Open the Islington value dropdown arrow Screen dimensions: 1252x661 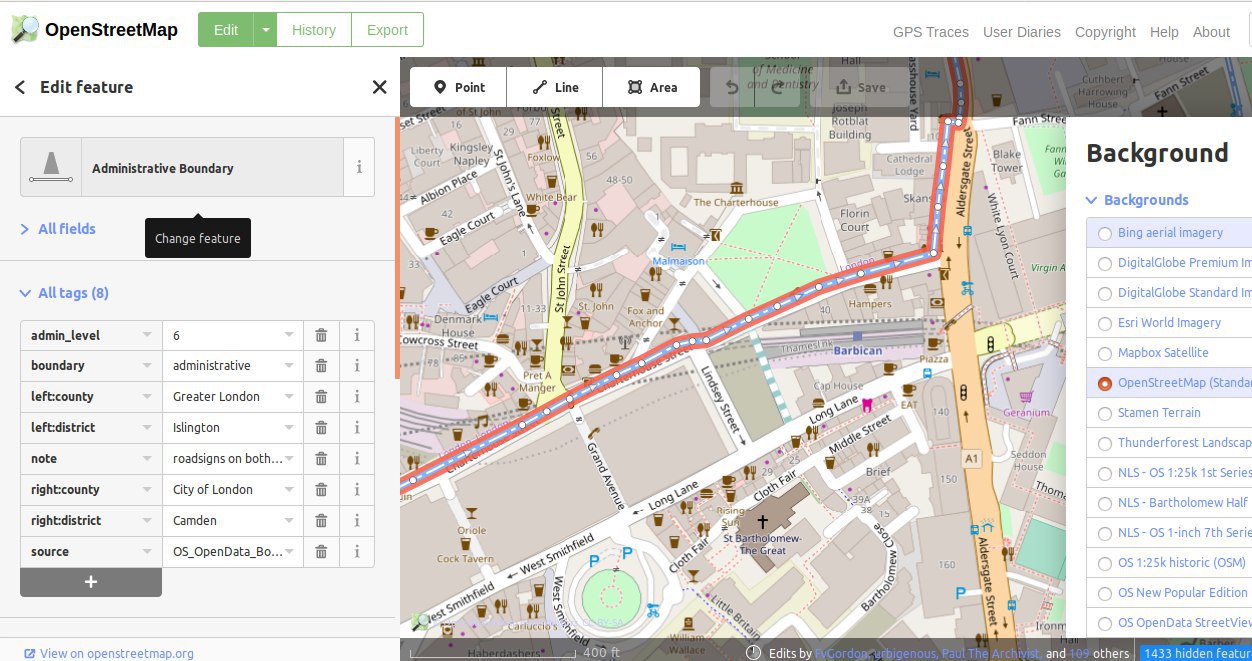pos(289,428)
